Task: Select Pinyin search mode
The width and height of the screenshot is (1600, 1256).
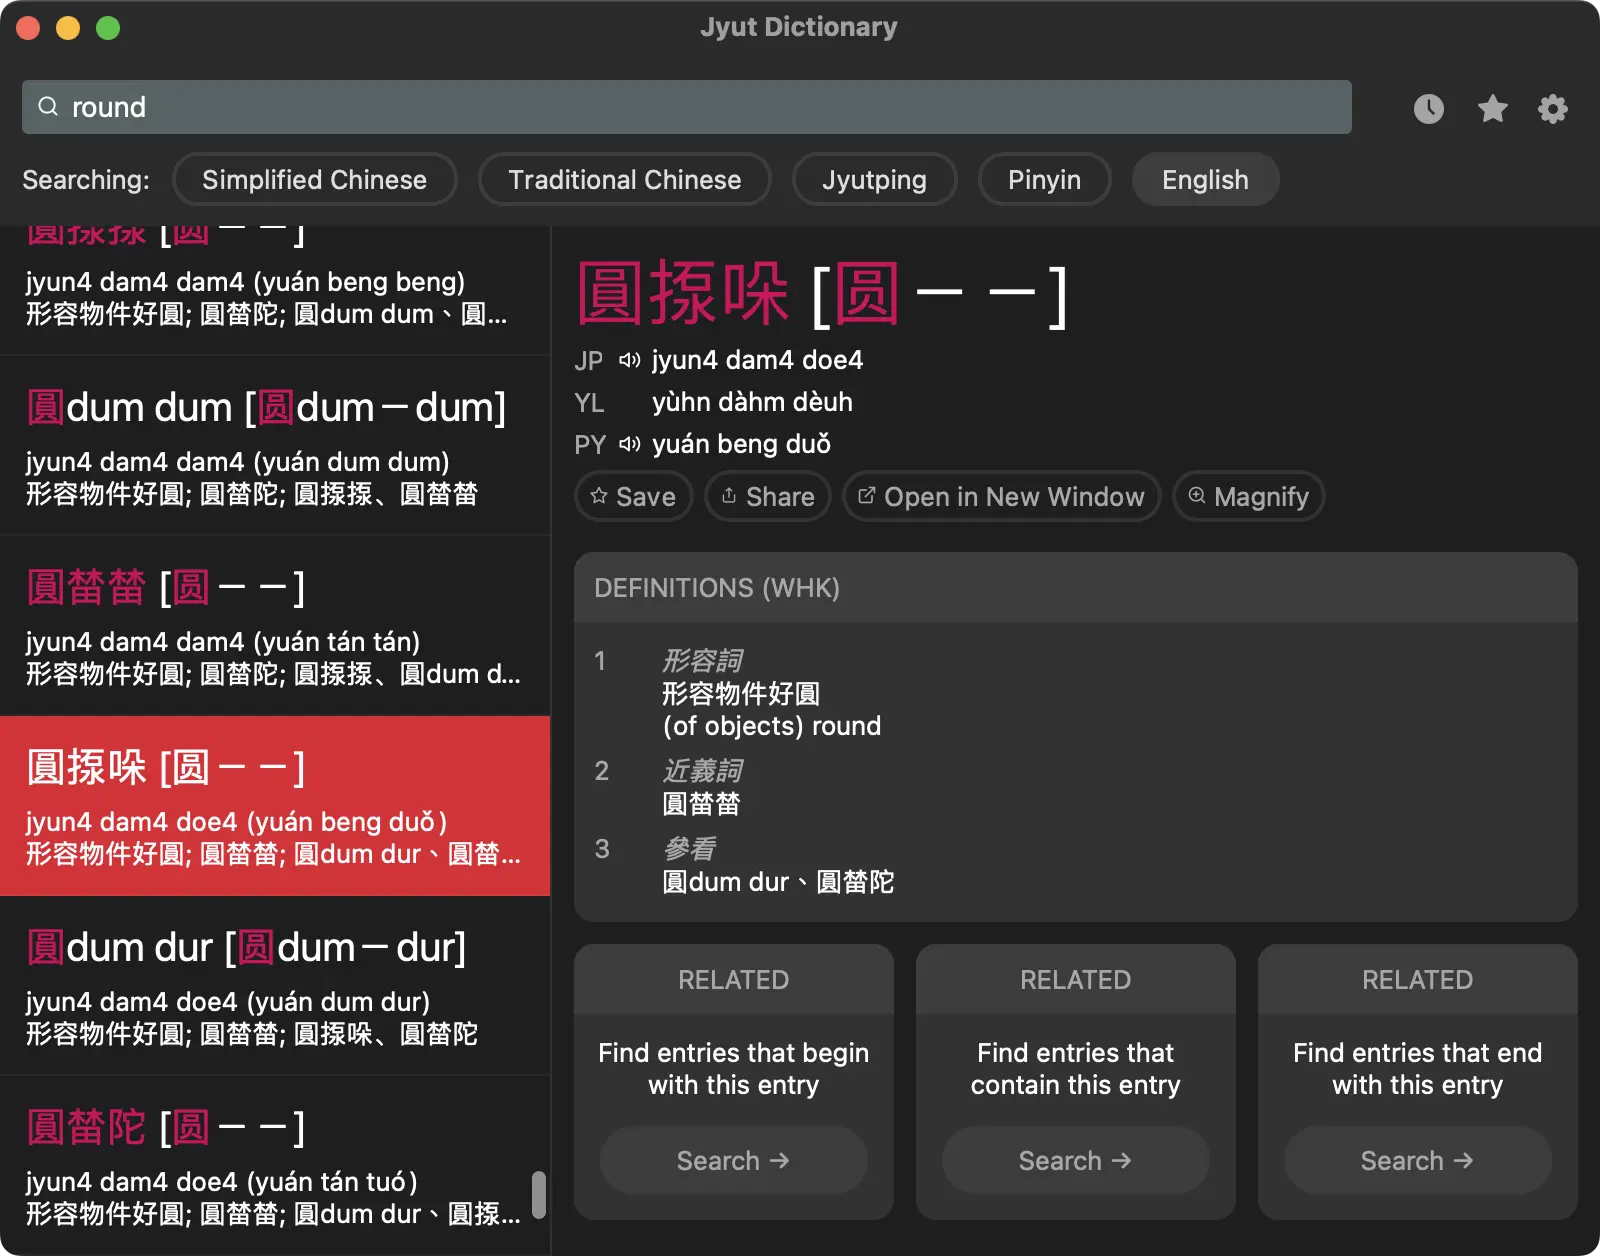Action: pyautogui.click(x=1045, y=180)
